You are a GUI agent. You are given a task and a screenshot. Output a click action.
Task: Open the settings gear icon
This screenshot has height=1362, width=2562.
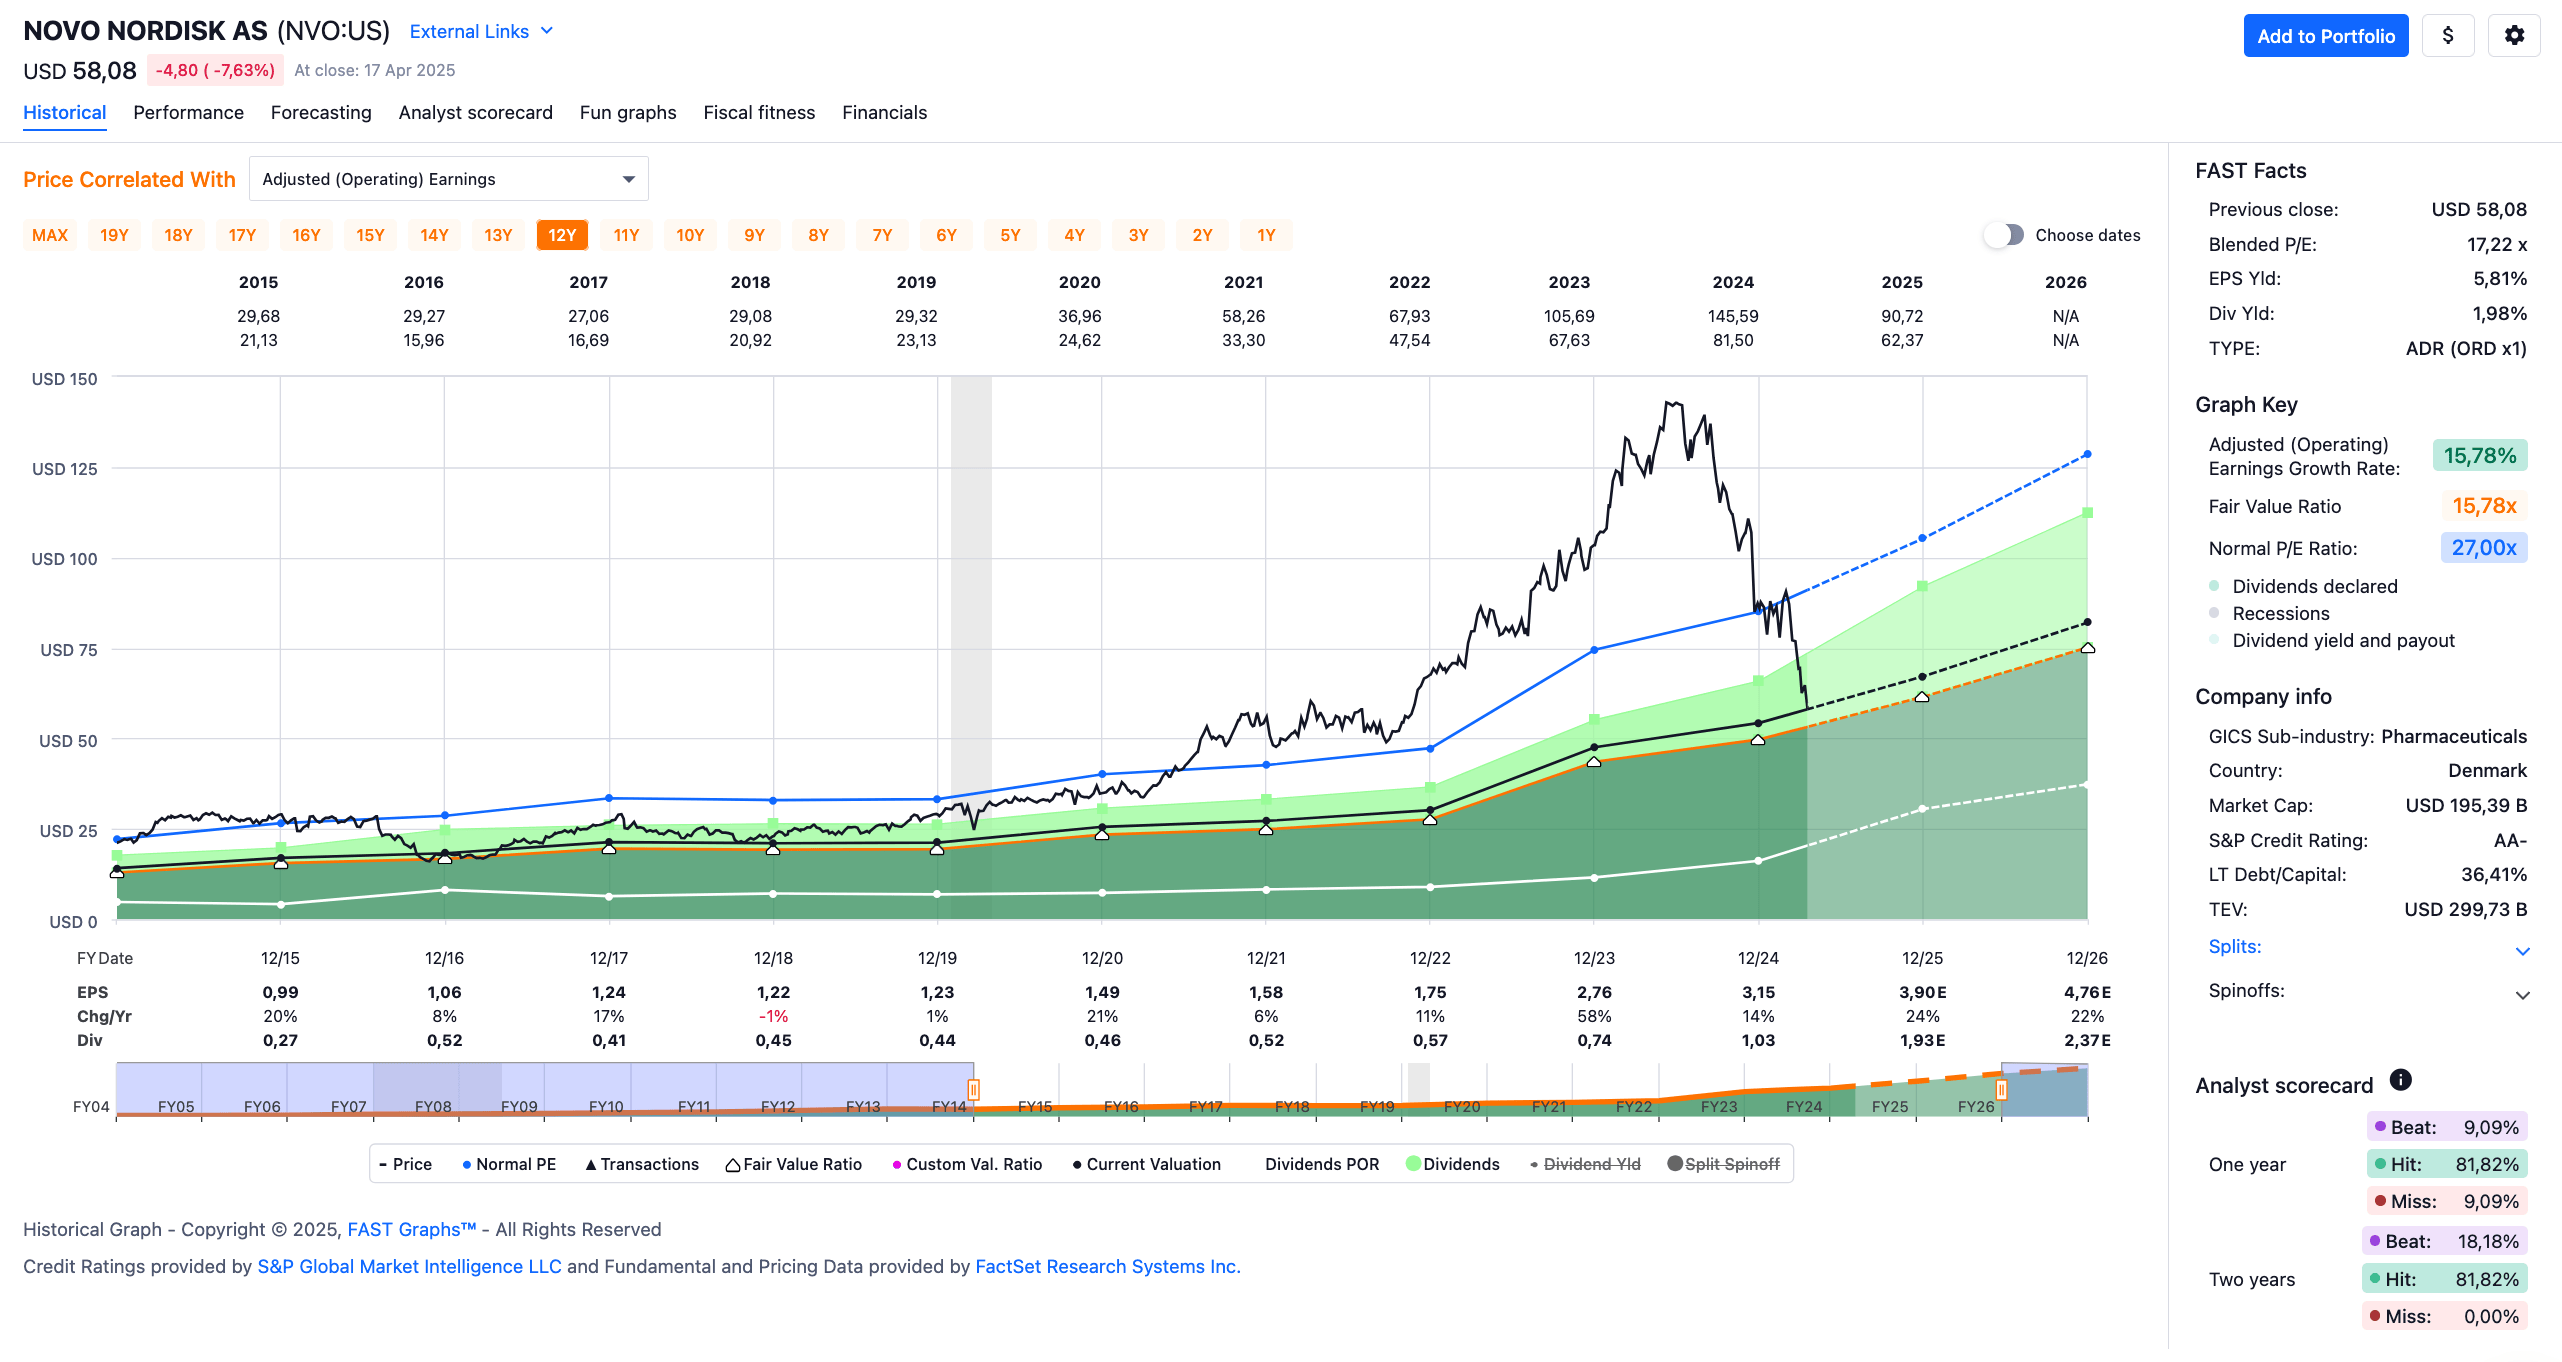2514,36
